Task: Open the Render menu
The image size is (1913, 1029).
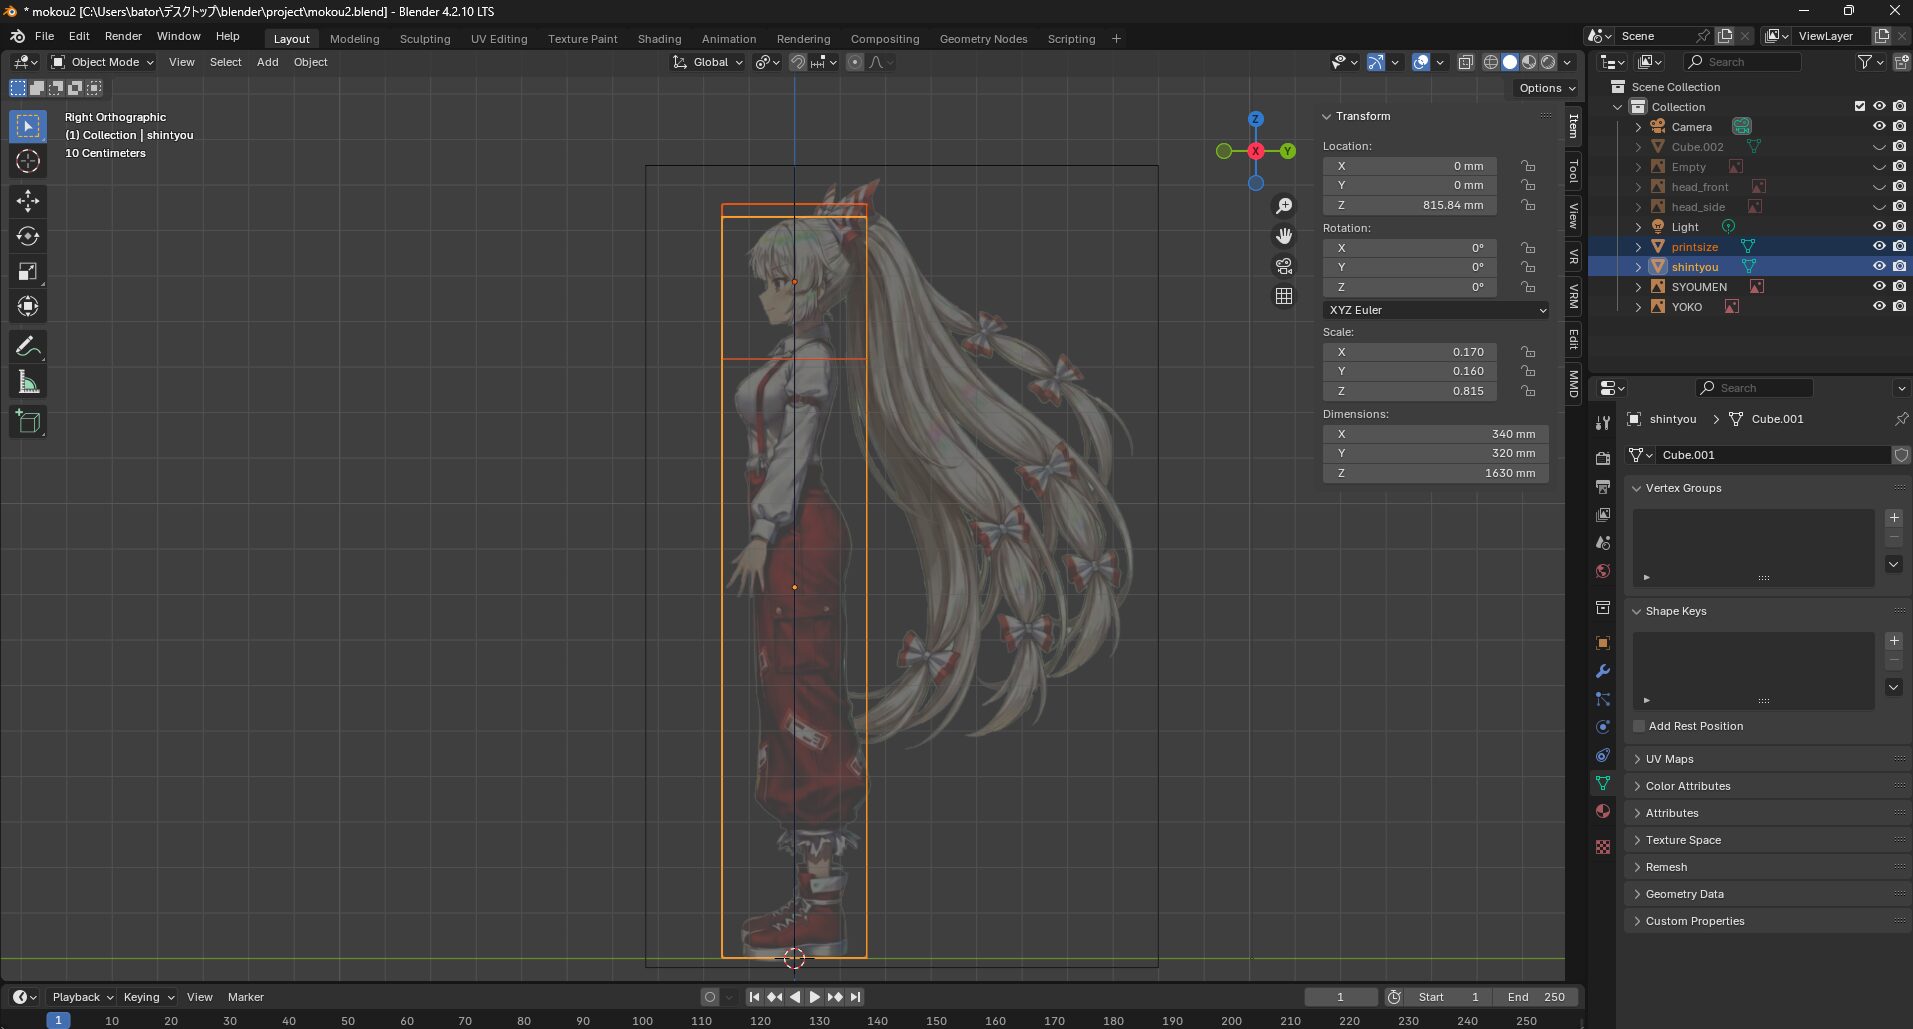Action: point(123,36)
